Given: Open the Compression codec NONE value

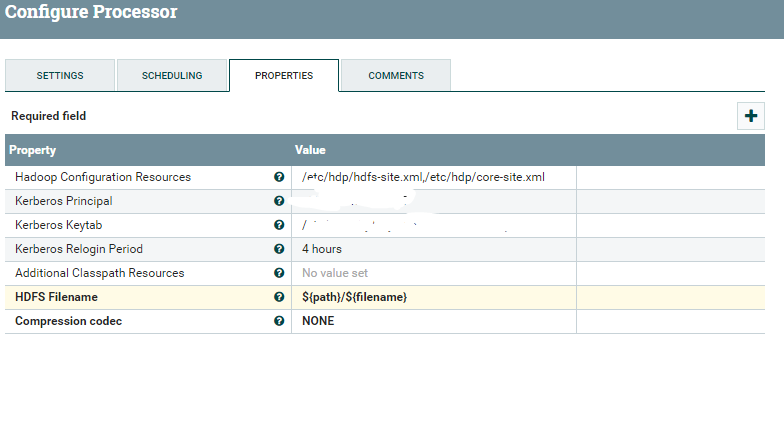Looking at the screenshot, I should pyautogui.click(x=319, y=321).
